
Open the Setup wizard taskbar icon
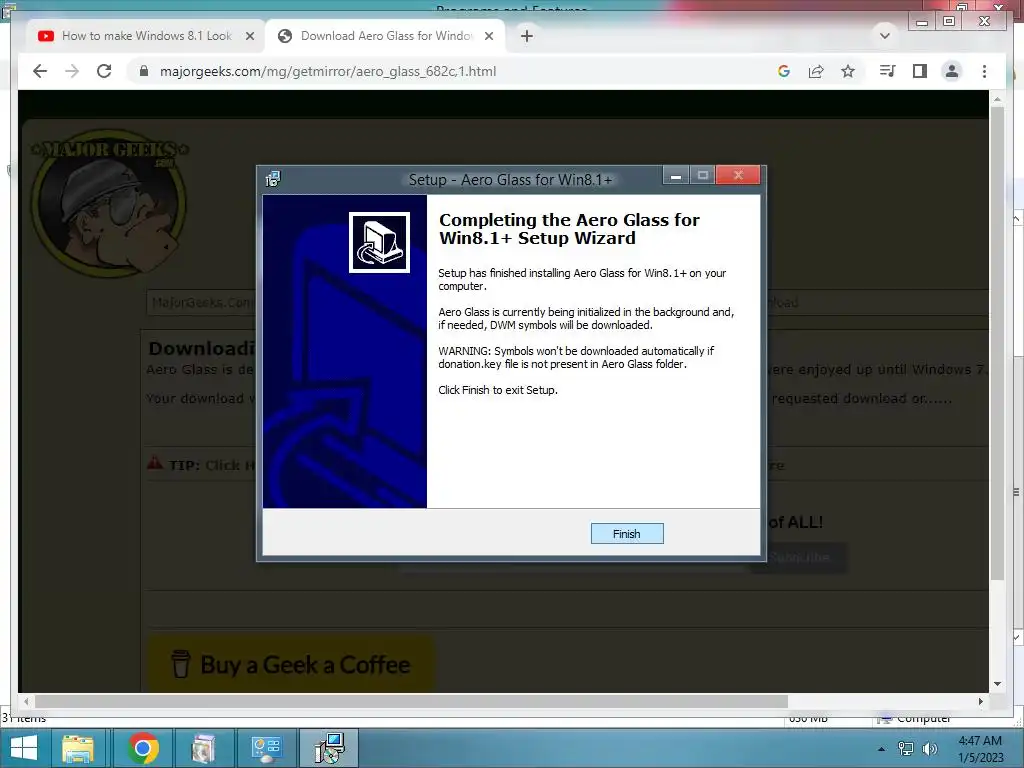pos(328,748)
